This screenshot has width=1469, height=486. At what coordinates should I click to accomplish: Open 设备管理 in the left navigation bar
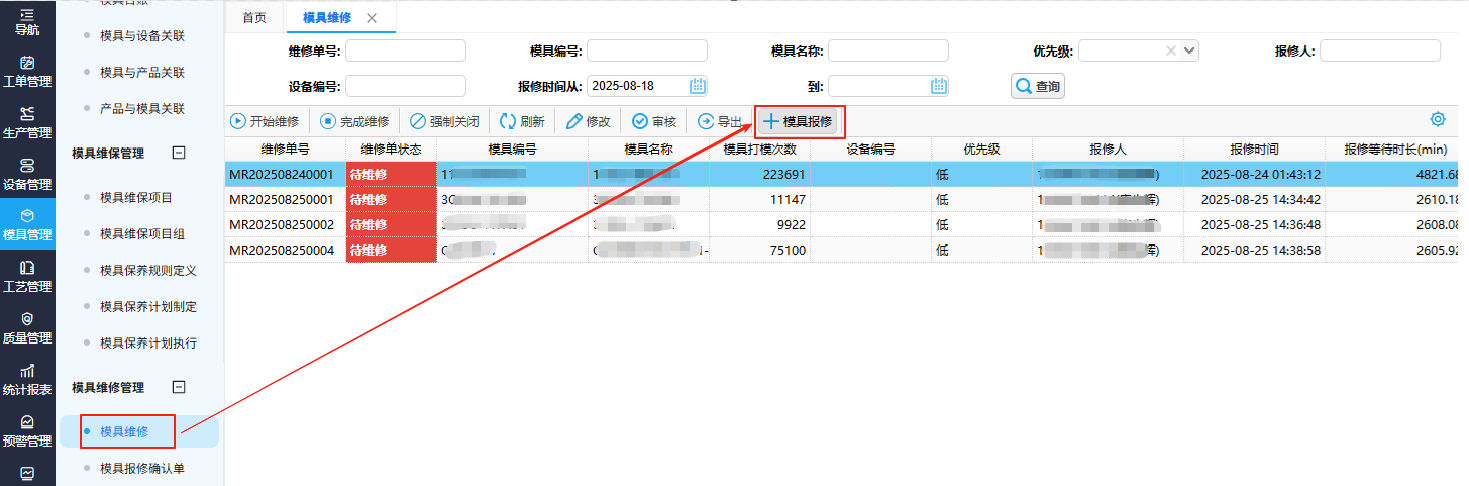[x=27, y=174]
